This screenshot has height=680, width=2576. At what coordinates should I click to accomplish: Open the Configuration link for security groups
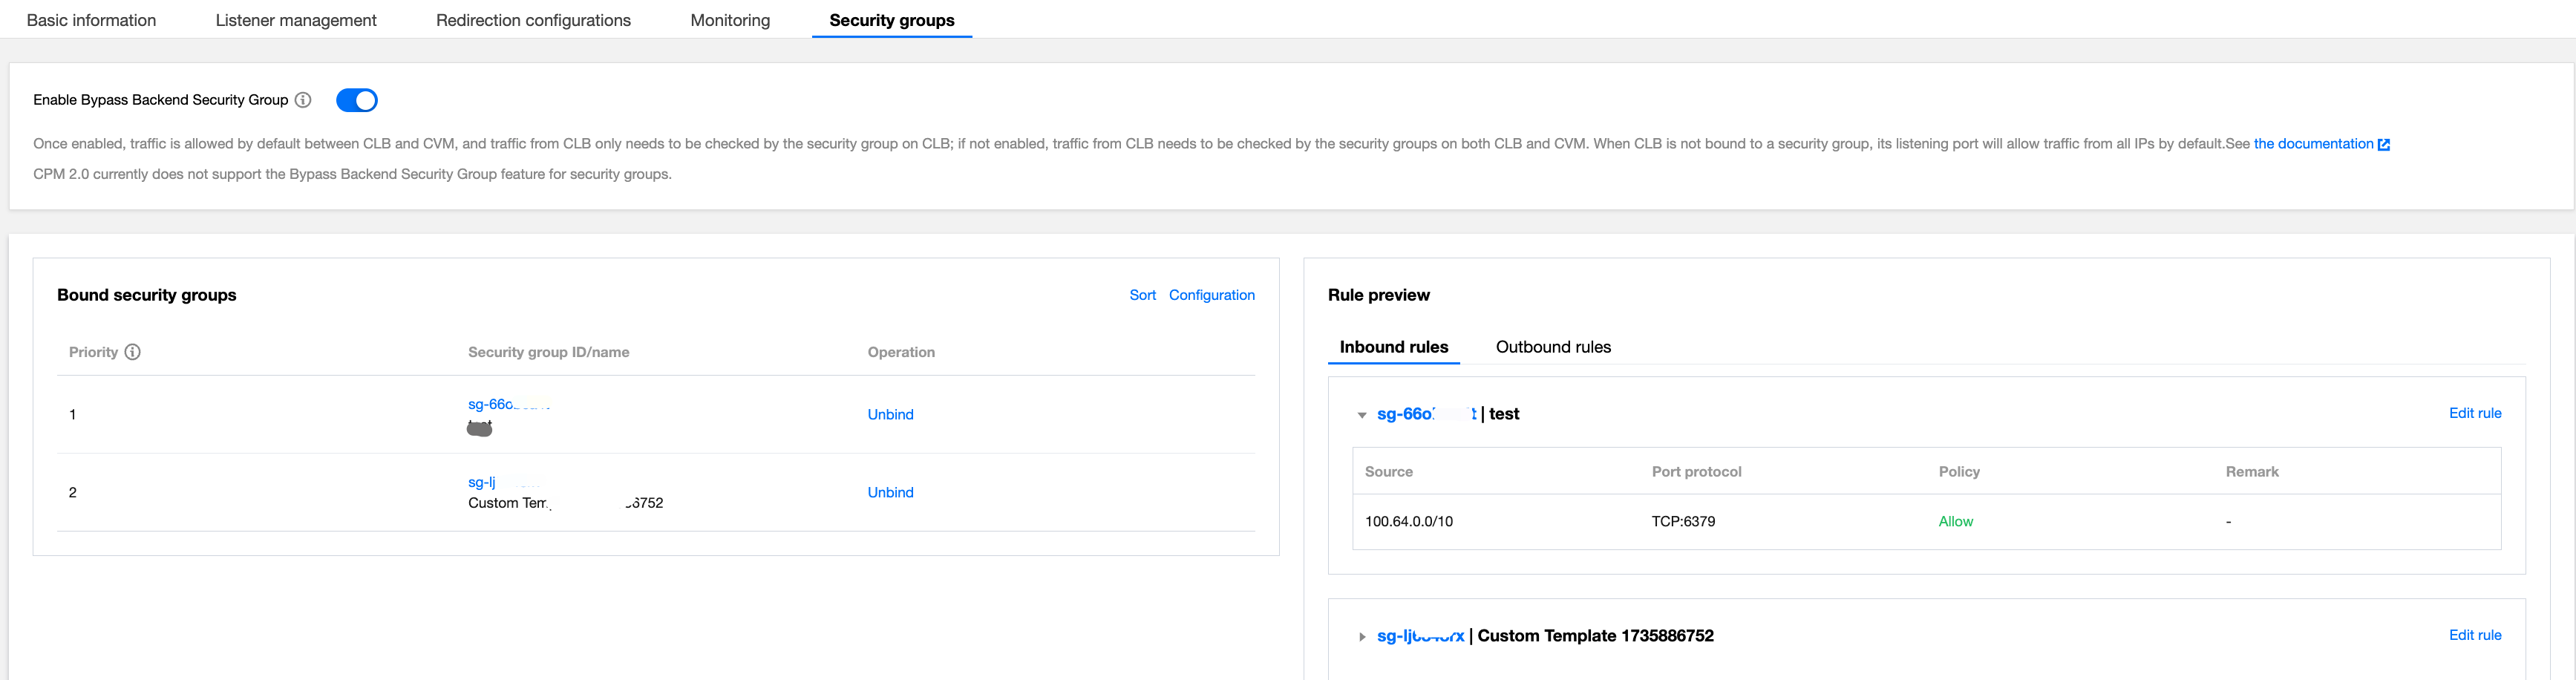(1211, 295)
